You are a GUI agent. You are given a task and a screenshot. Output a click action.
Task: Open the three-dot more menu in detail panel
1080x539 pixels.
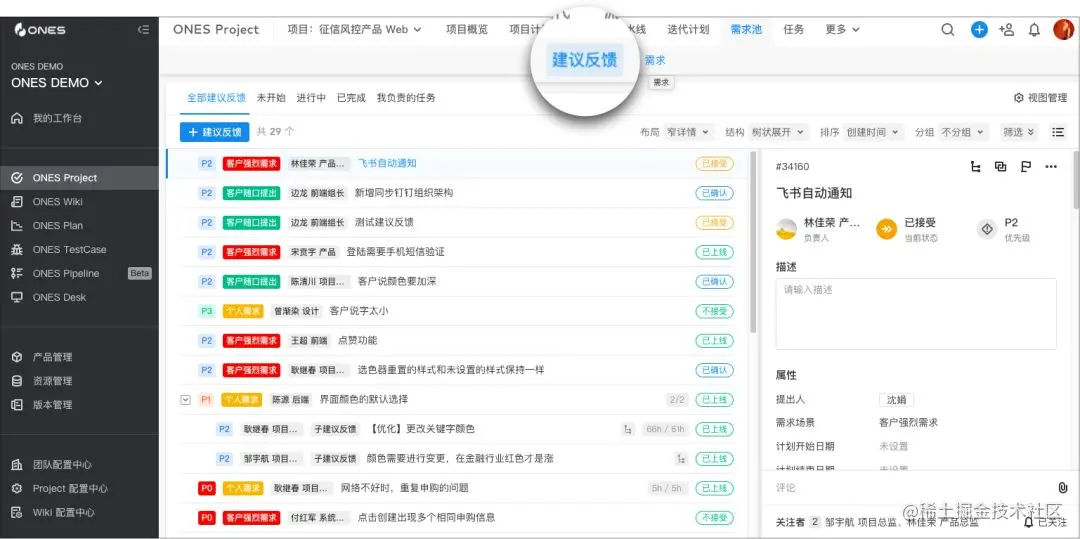pos(1050,167)
